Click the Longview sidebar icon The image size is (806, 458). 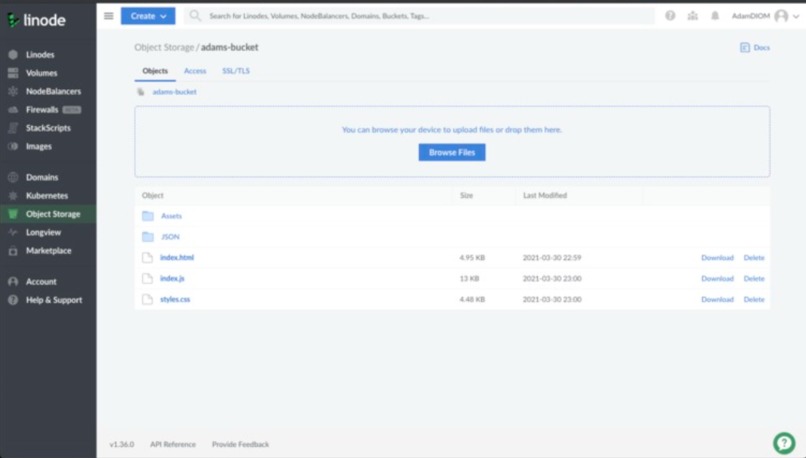click(13, 232)
